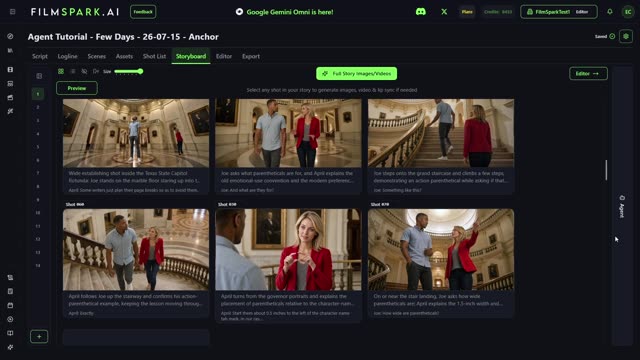Open project settings gear beside Saved
The height and width of the screenshot is (360, 640).
coord(626,36)
